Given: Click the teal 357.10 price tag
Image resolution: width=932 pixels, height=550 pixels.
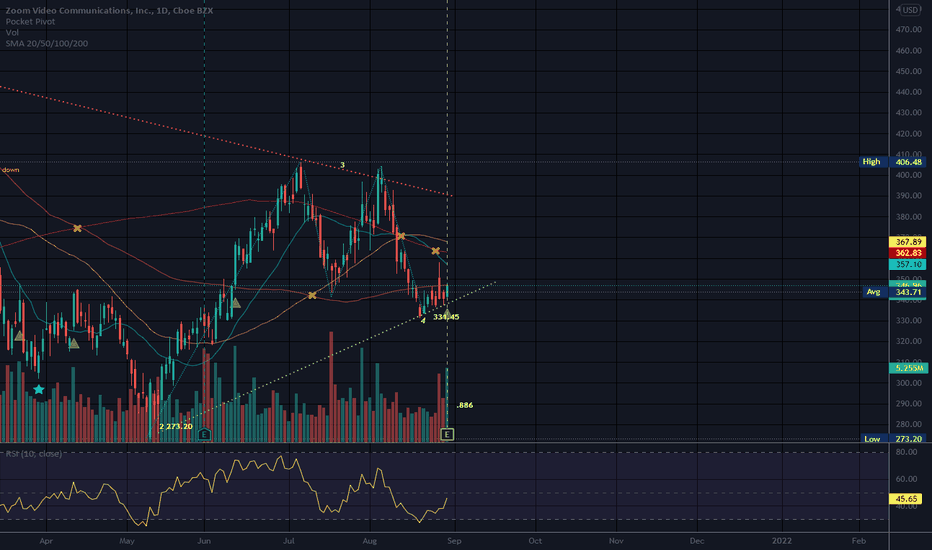Looking at the screenshot, I should pyautogui.click(x=908, y=265).
